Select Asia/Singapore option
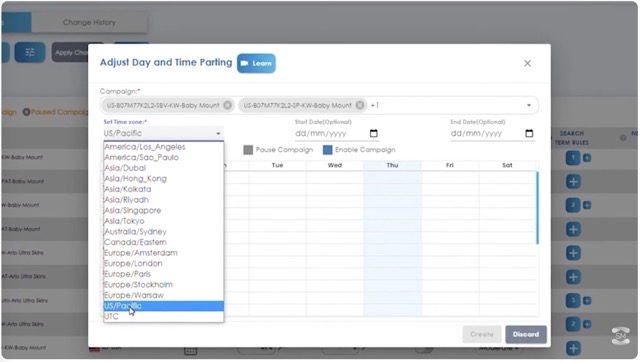Viewport: 640px width, 362px height. pos(163,211)
